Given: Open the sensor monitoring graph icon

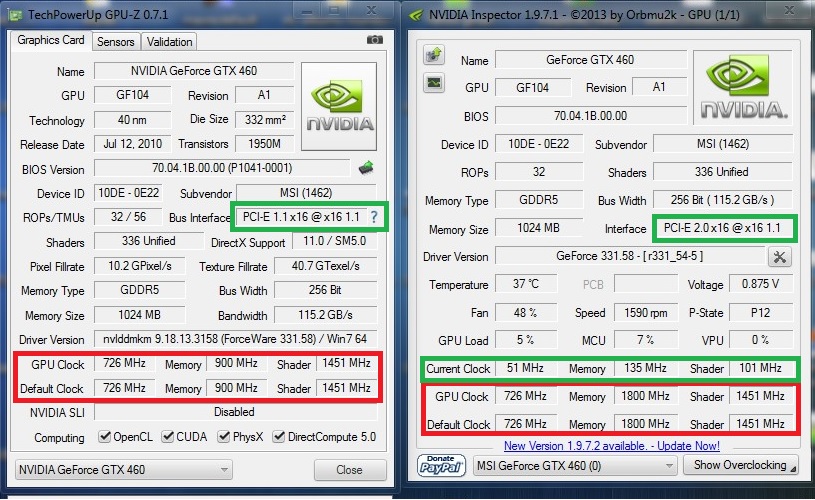Looking at the screenshot, I should pos(434,82).
